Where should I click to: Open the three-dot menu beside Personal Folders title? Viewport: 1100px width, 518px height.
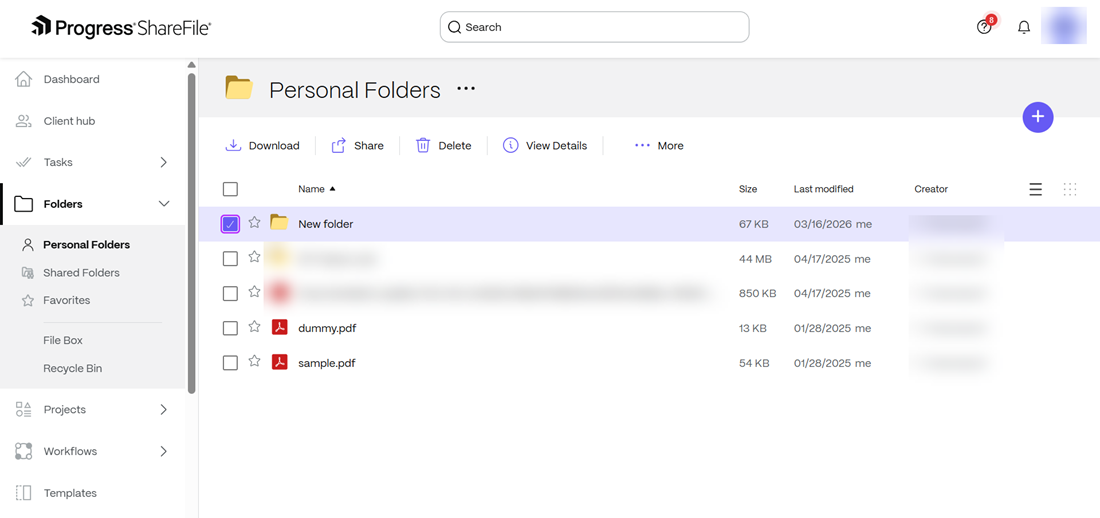click(466, 89)
